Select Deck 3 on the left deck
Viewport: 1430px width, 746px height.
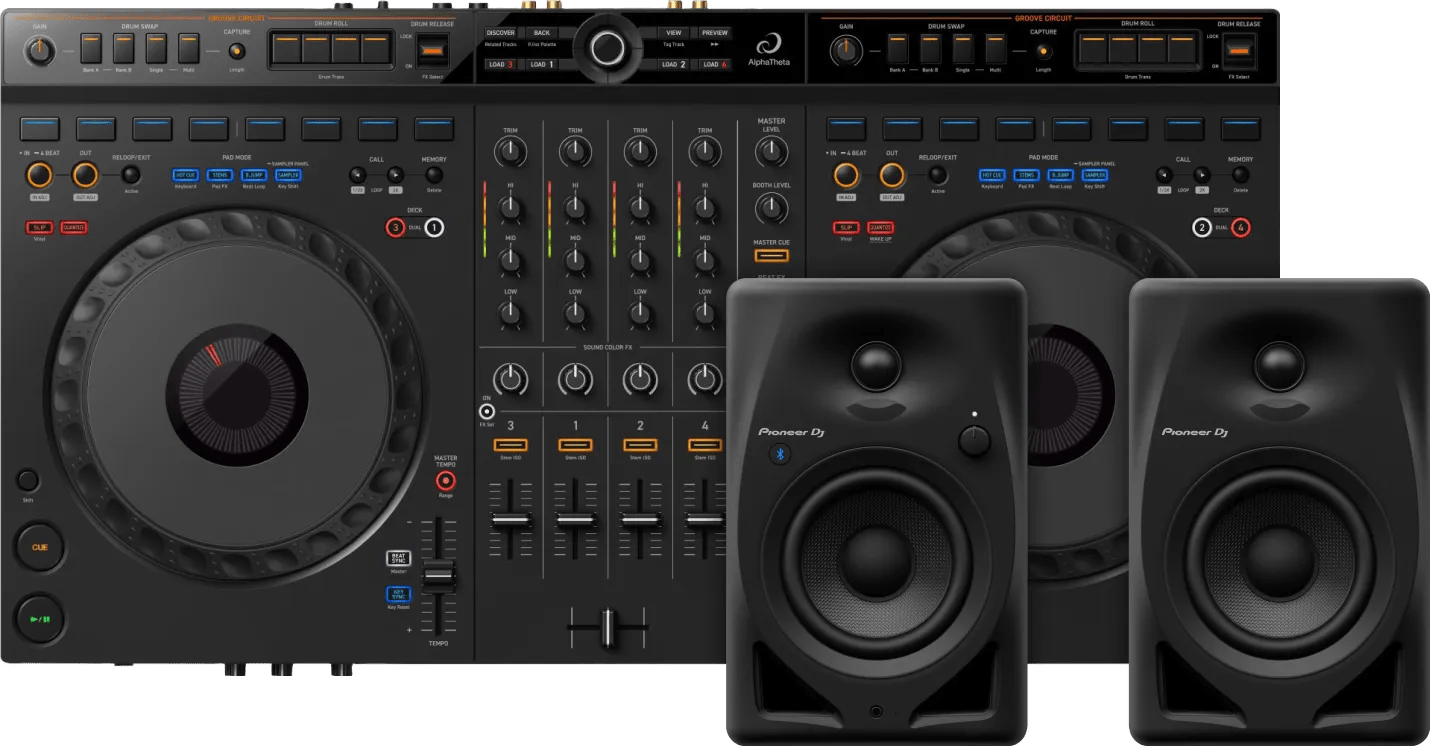point(395,228)
